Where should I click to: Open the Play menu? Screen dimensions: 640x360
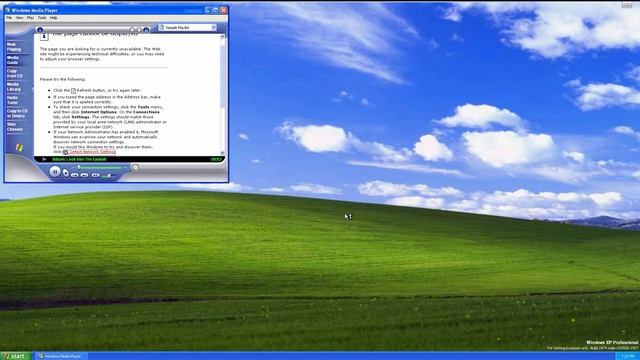(x=30, y=18)
